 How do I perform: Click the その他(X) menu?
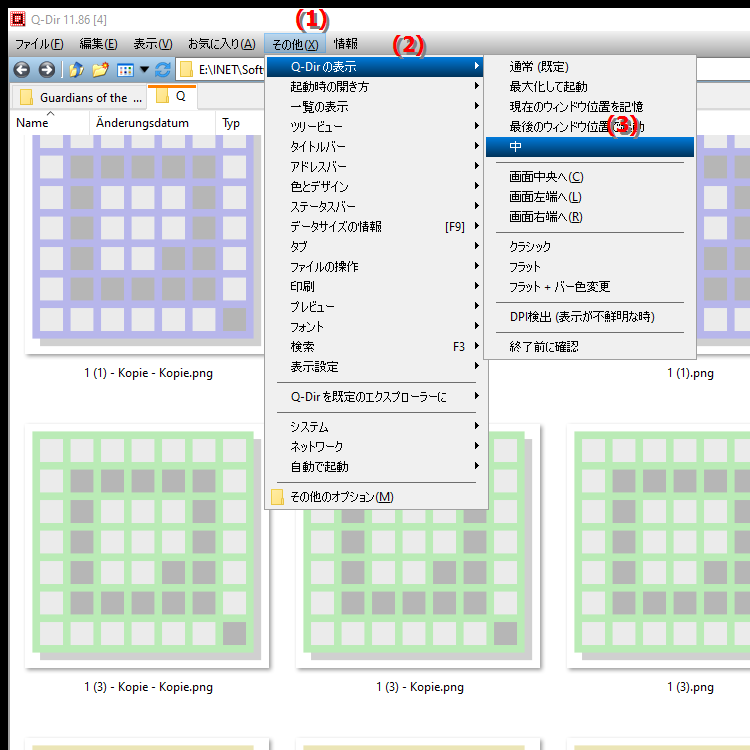[x=295, y=44]
